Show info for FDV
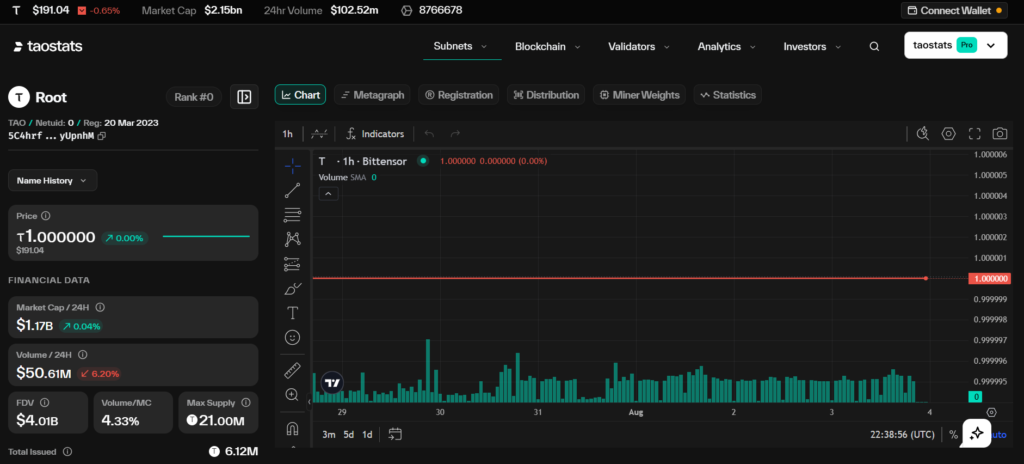The image size is (1024, 464). (x=44, y=403)
